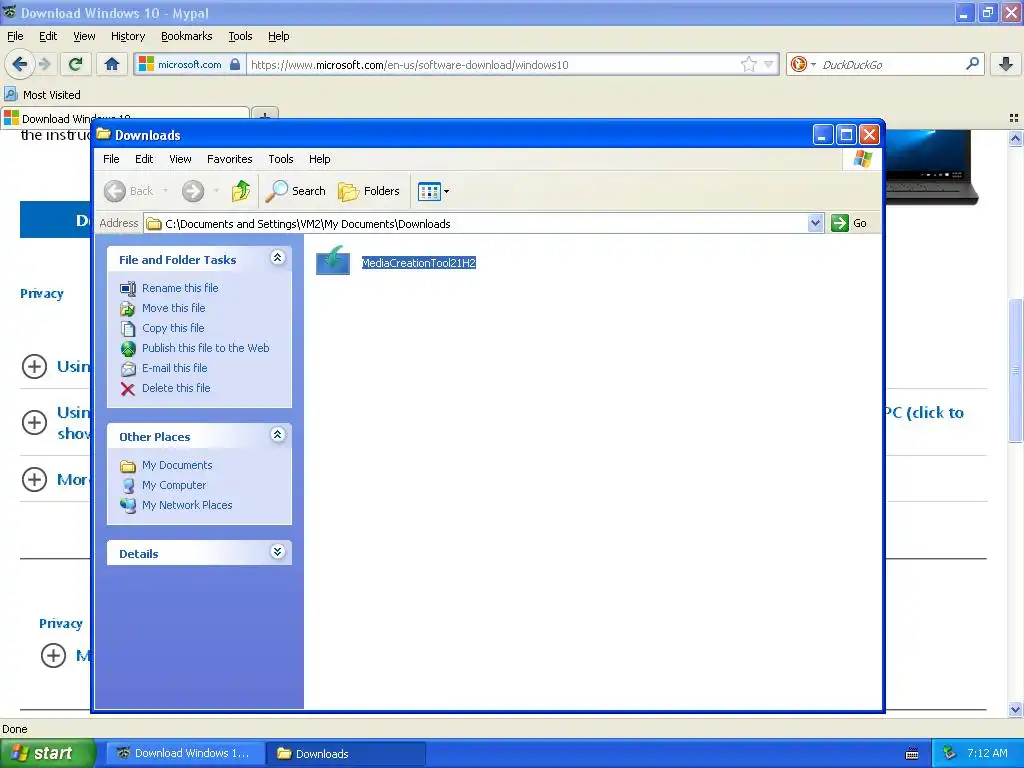The width and height of the screenshot is (1024, 768).
Task: Open the Mypal Tools menu
Action: point(240,36)
